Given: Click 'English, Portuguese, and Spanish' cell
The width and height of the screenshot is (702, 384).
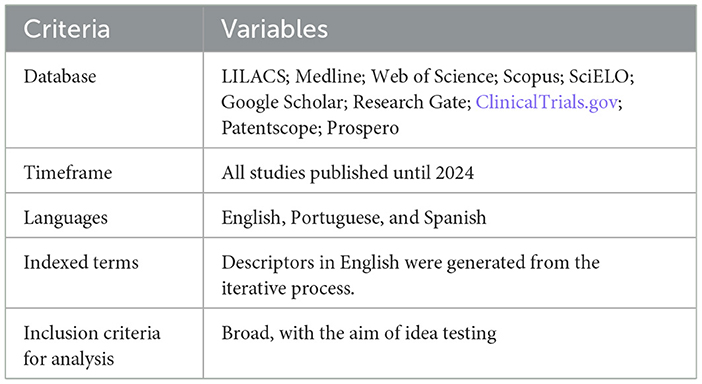Looking at the screenshot, I should (x=354, y=218).
